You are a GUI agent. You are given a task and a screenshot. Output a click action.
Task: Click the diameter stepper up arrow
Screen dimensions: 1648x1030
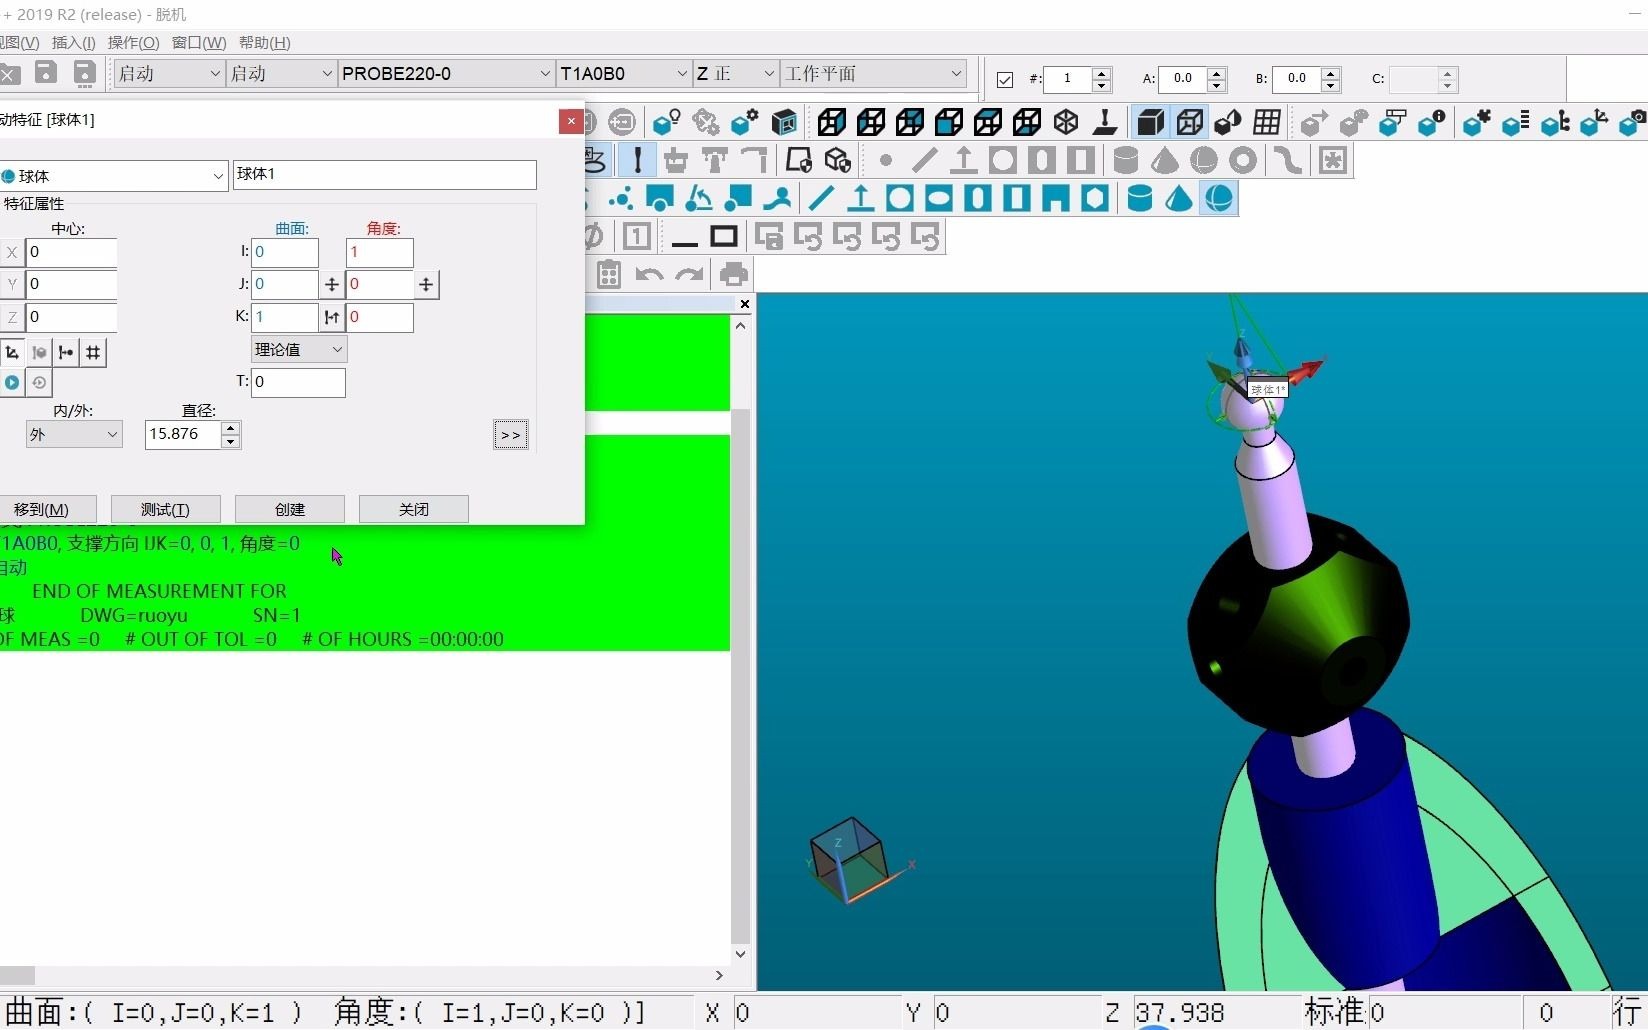click(x=230, y=428)
